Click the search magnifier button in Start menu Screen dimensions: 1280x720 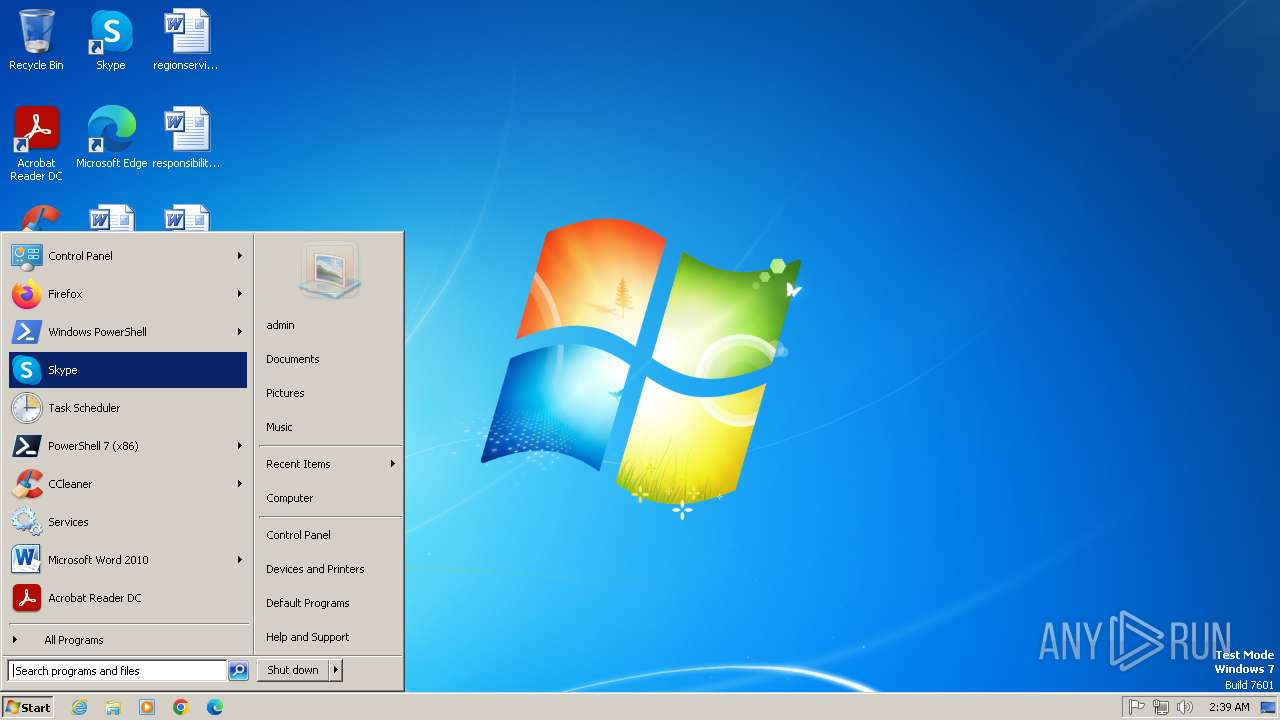pos(238,671)
